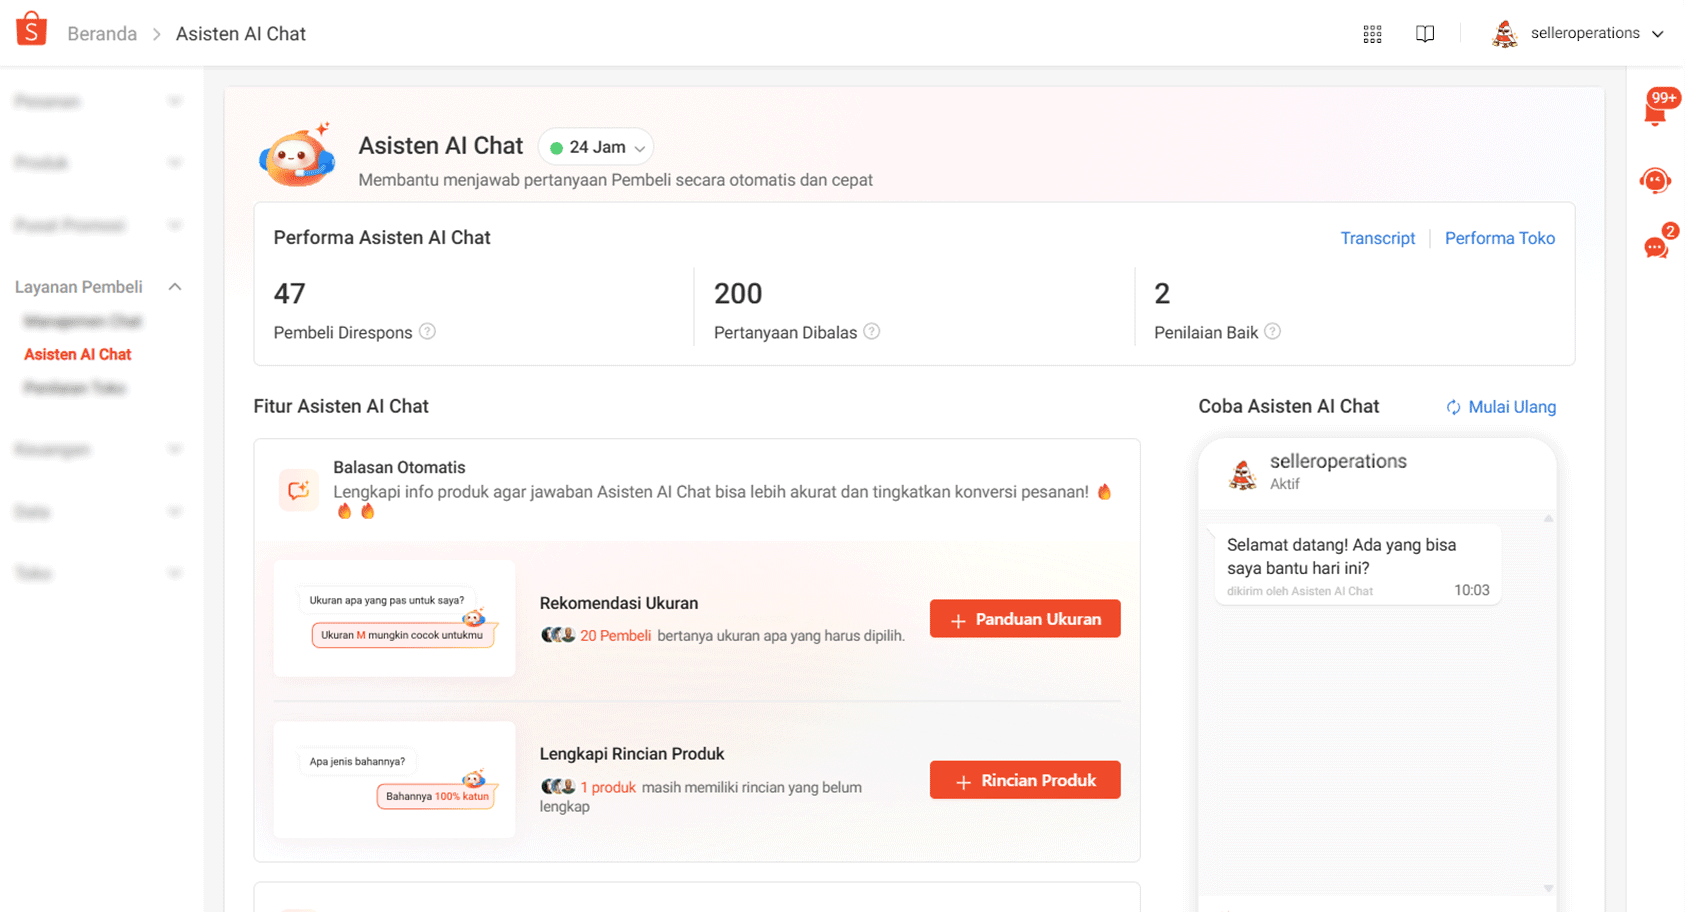Open the 24 Jam status dropdown
The width and height of the screenshot is (1685, 912).
pyautogui.click(x=596, y=147)
